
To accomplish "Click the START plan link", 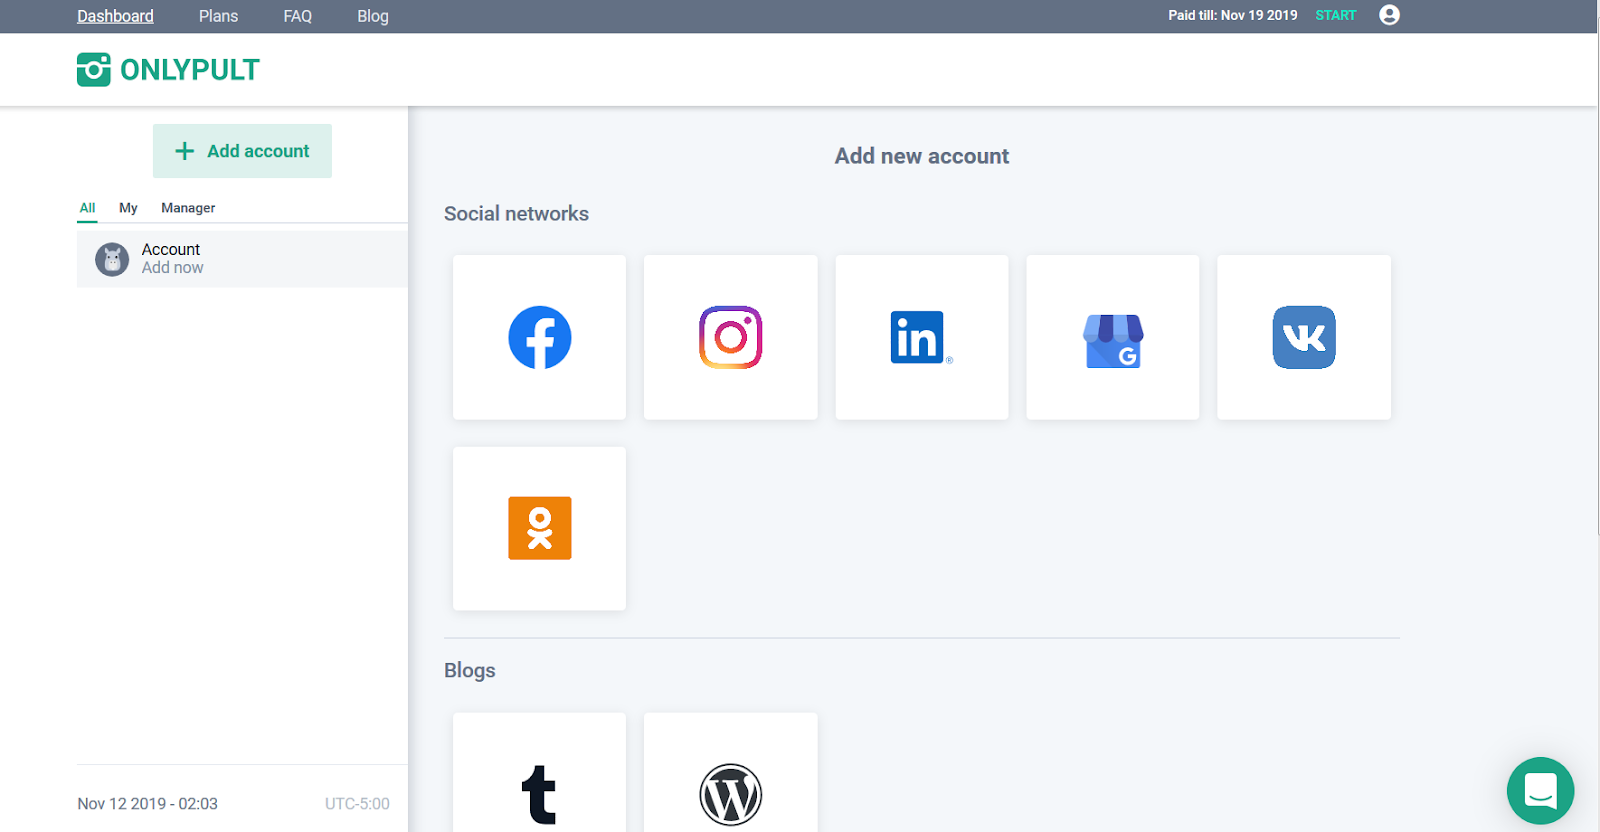I will (1336, 15).
